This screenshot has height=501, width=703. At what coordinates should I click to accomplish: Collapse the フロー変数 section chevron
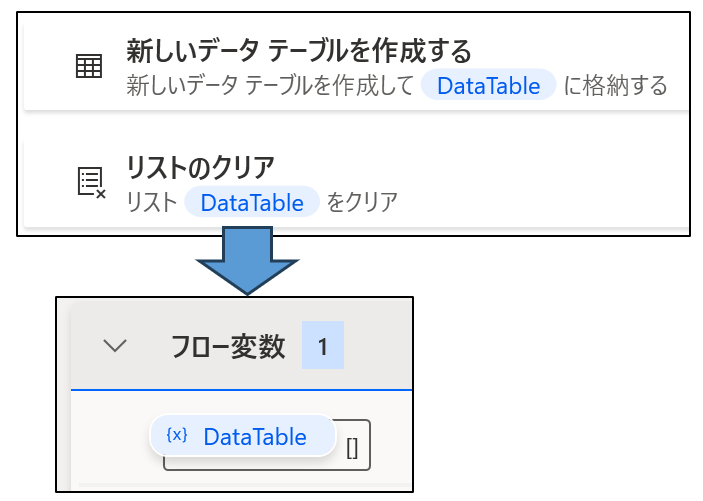point(115,345)
